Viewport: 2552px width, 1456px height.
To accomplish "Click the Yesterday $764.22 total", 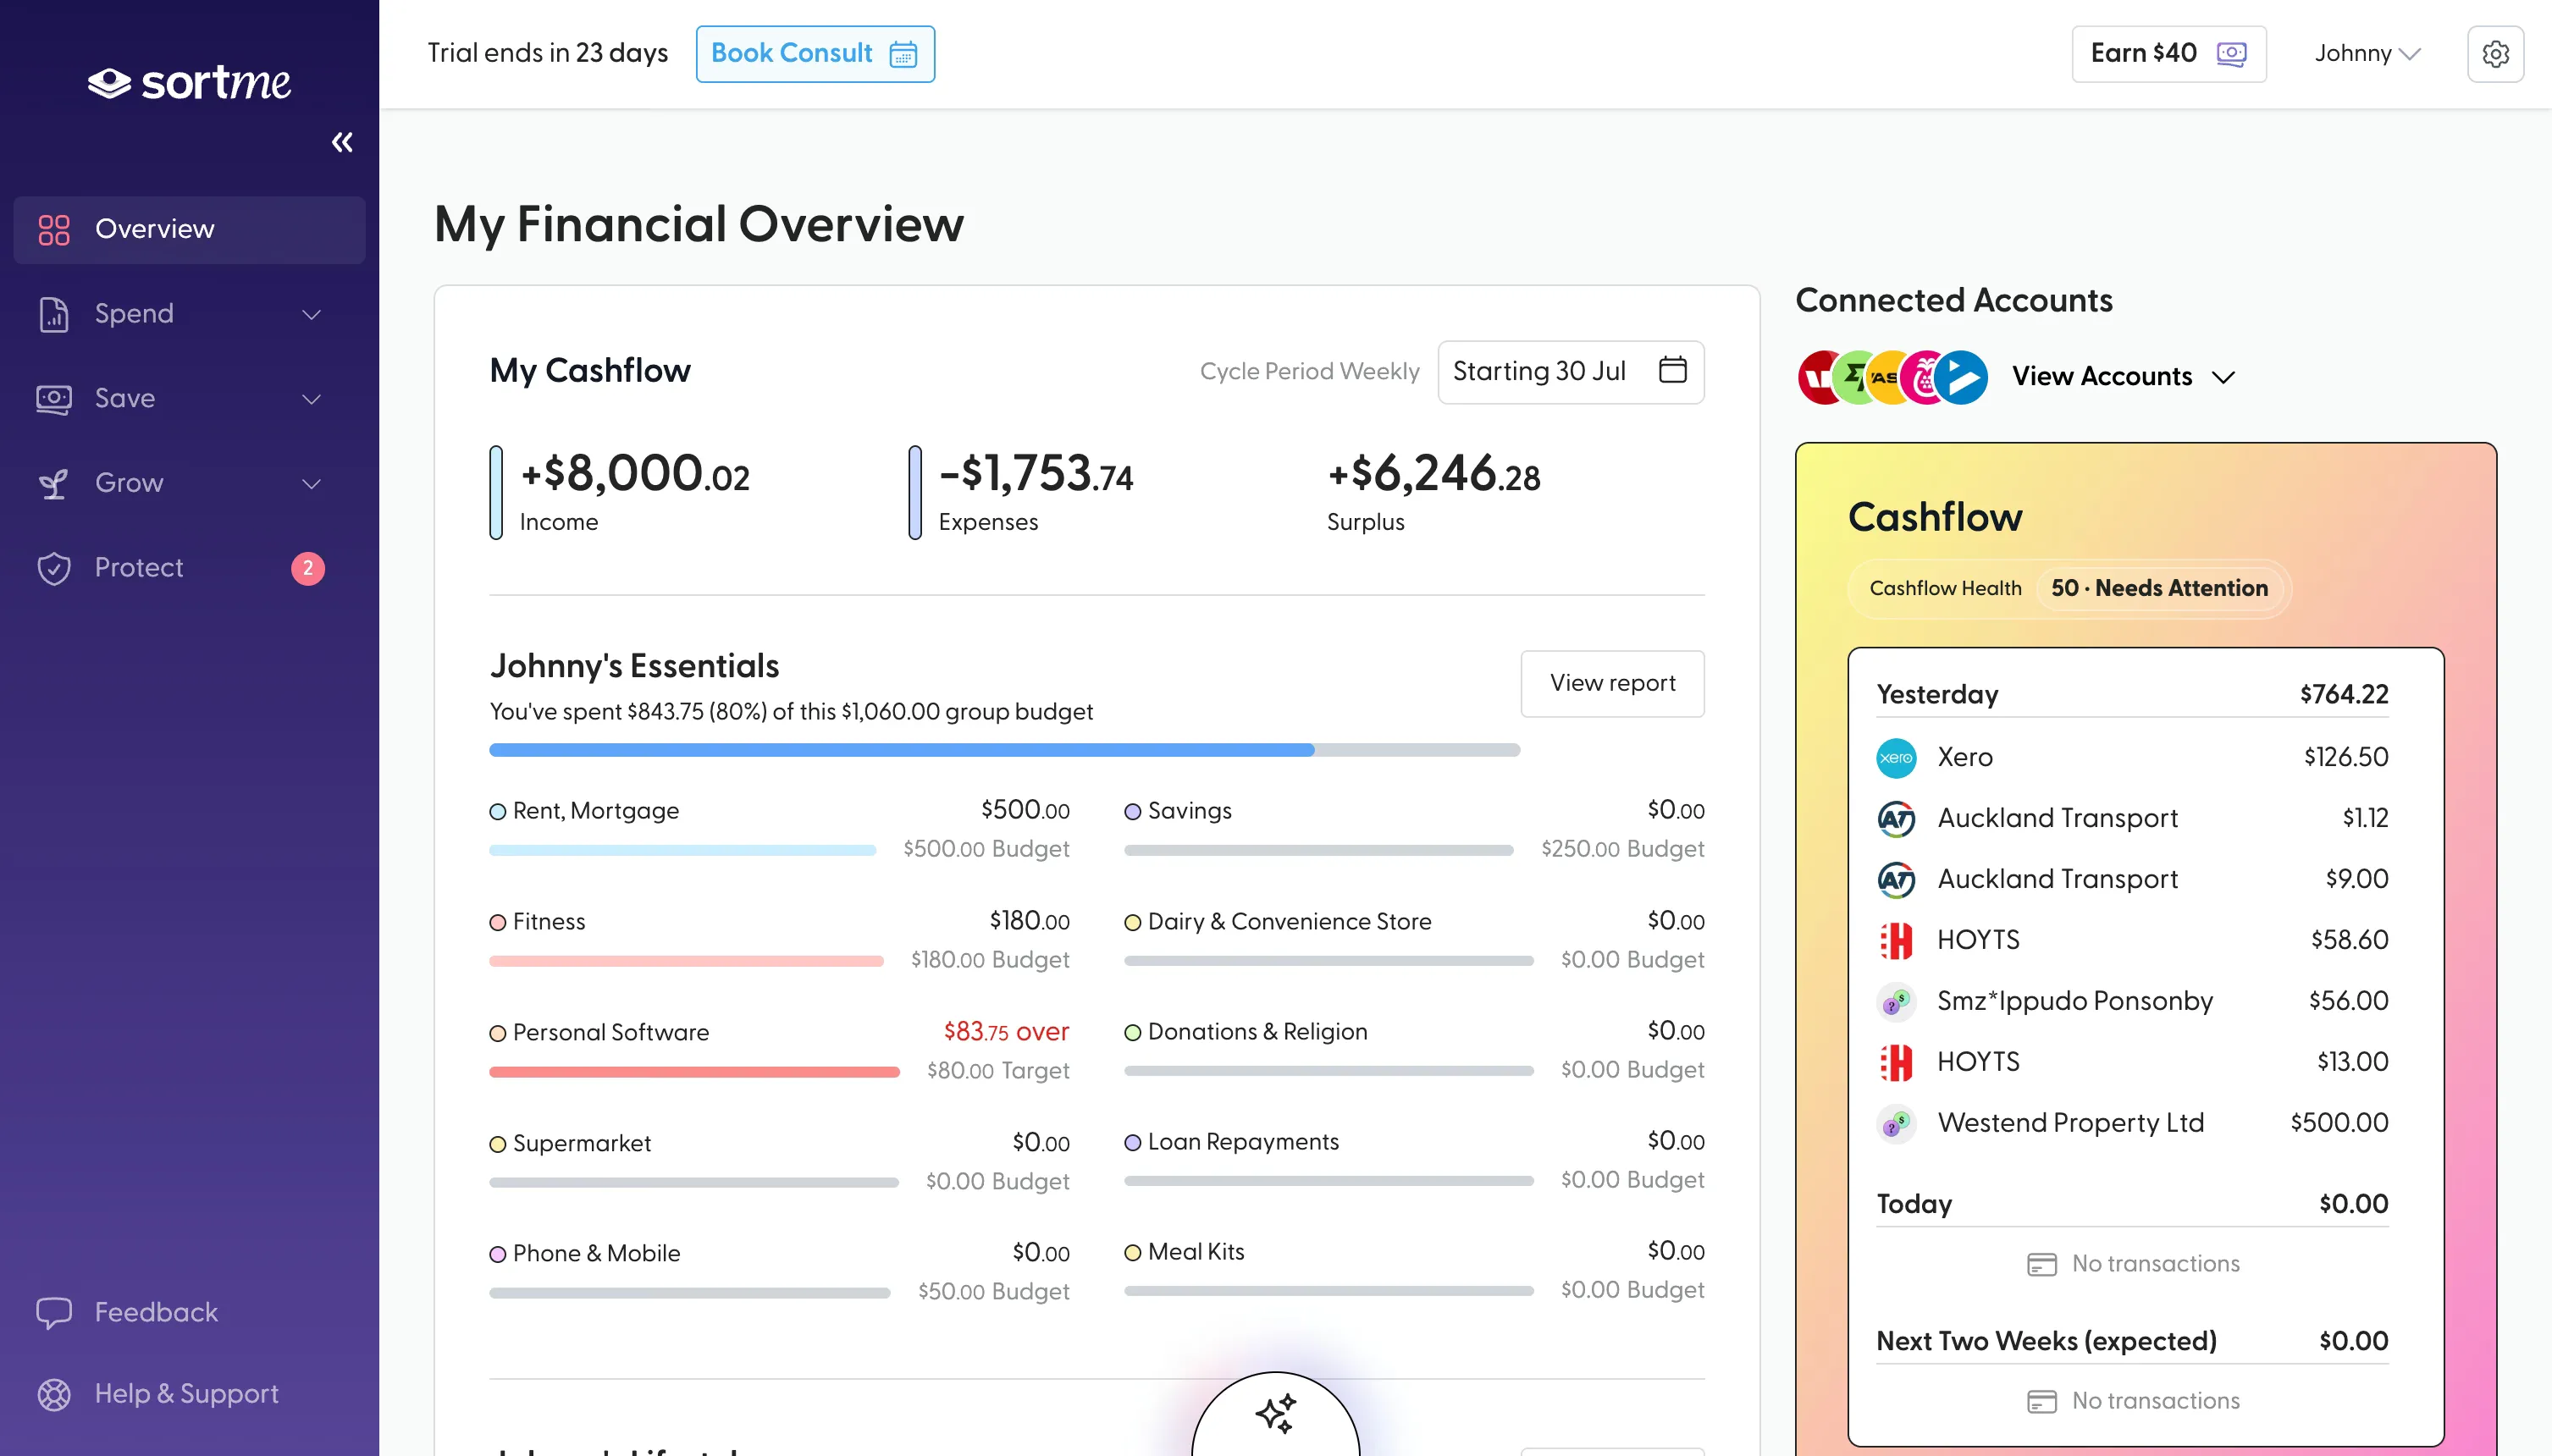I will [x=2344, y=694].
